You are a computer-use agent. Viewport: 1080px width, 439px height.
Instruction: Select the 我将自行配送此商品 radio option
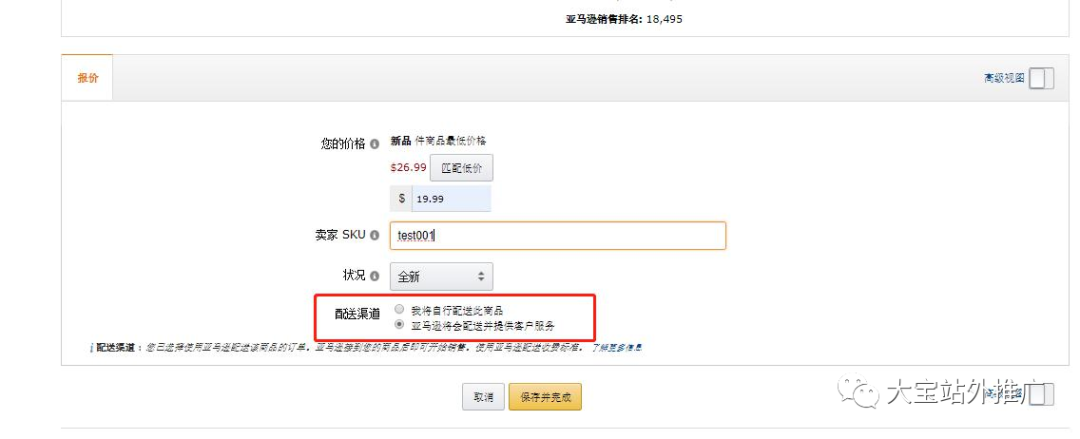point(399,310)
